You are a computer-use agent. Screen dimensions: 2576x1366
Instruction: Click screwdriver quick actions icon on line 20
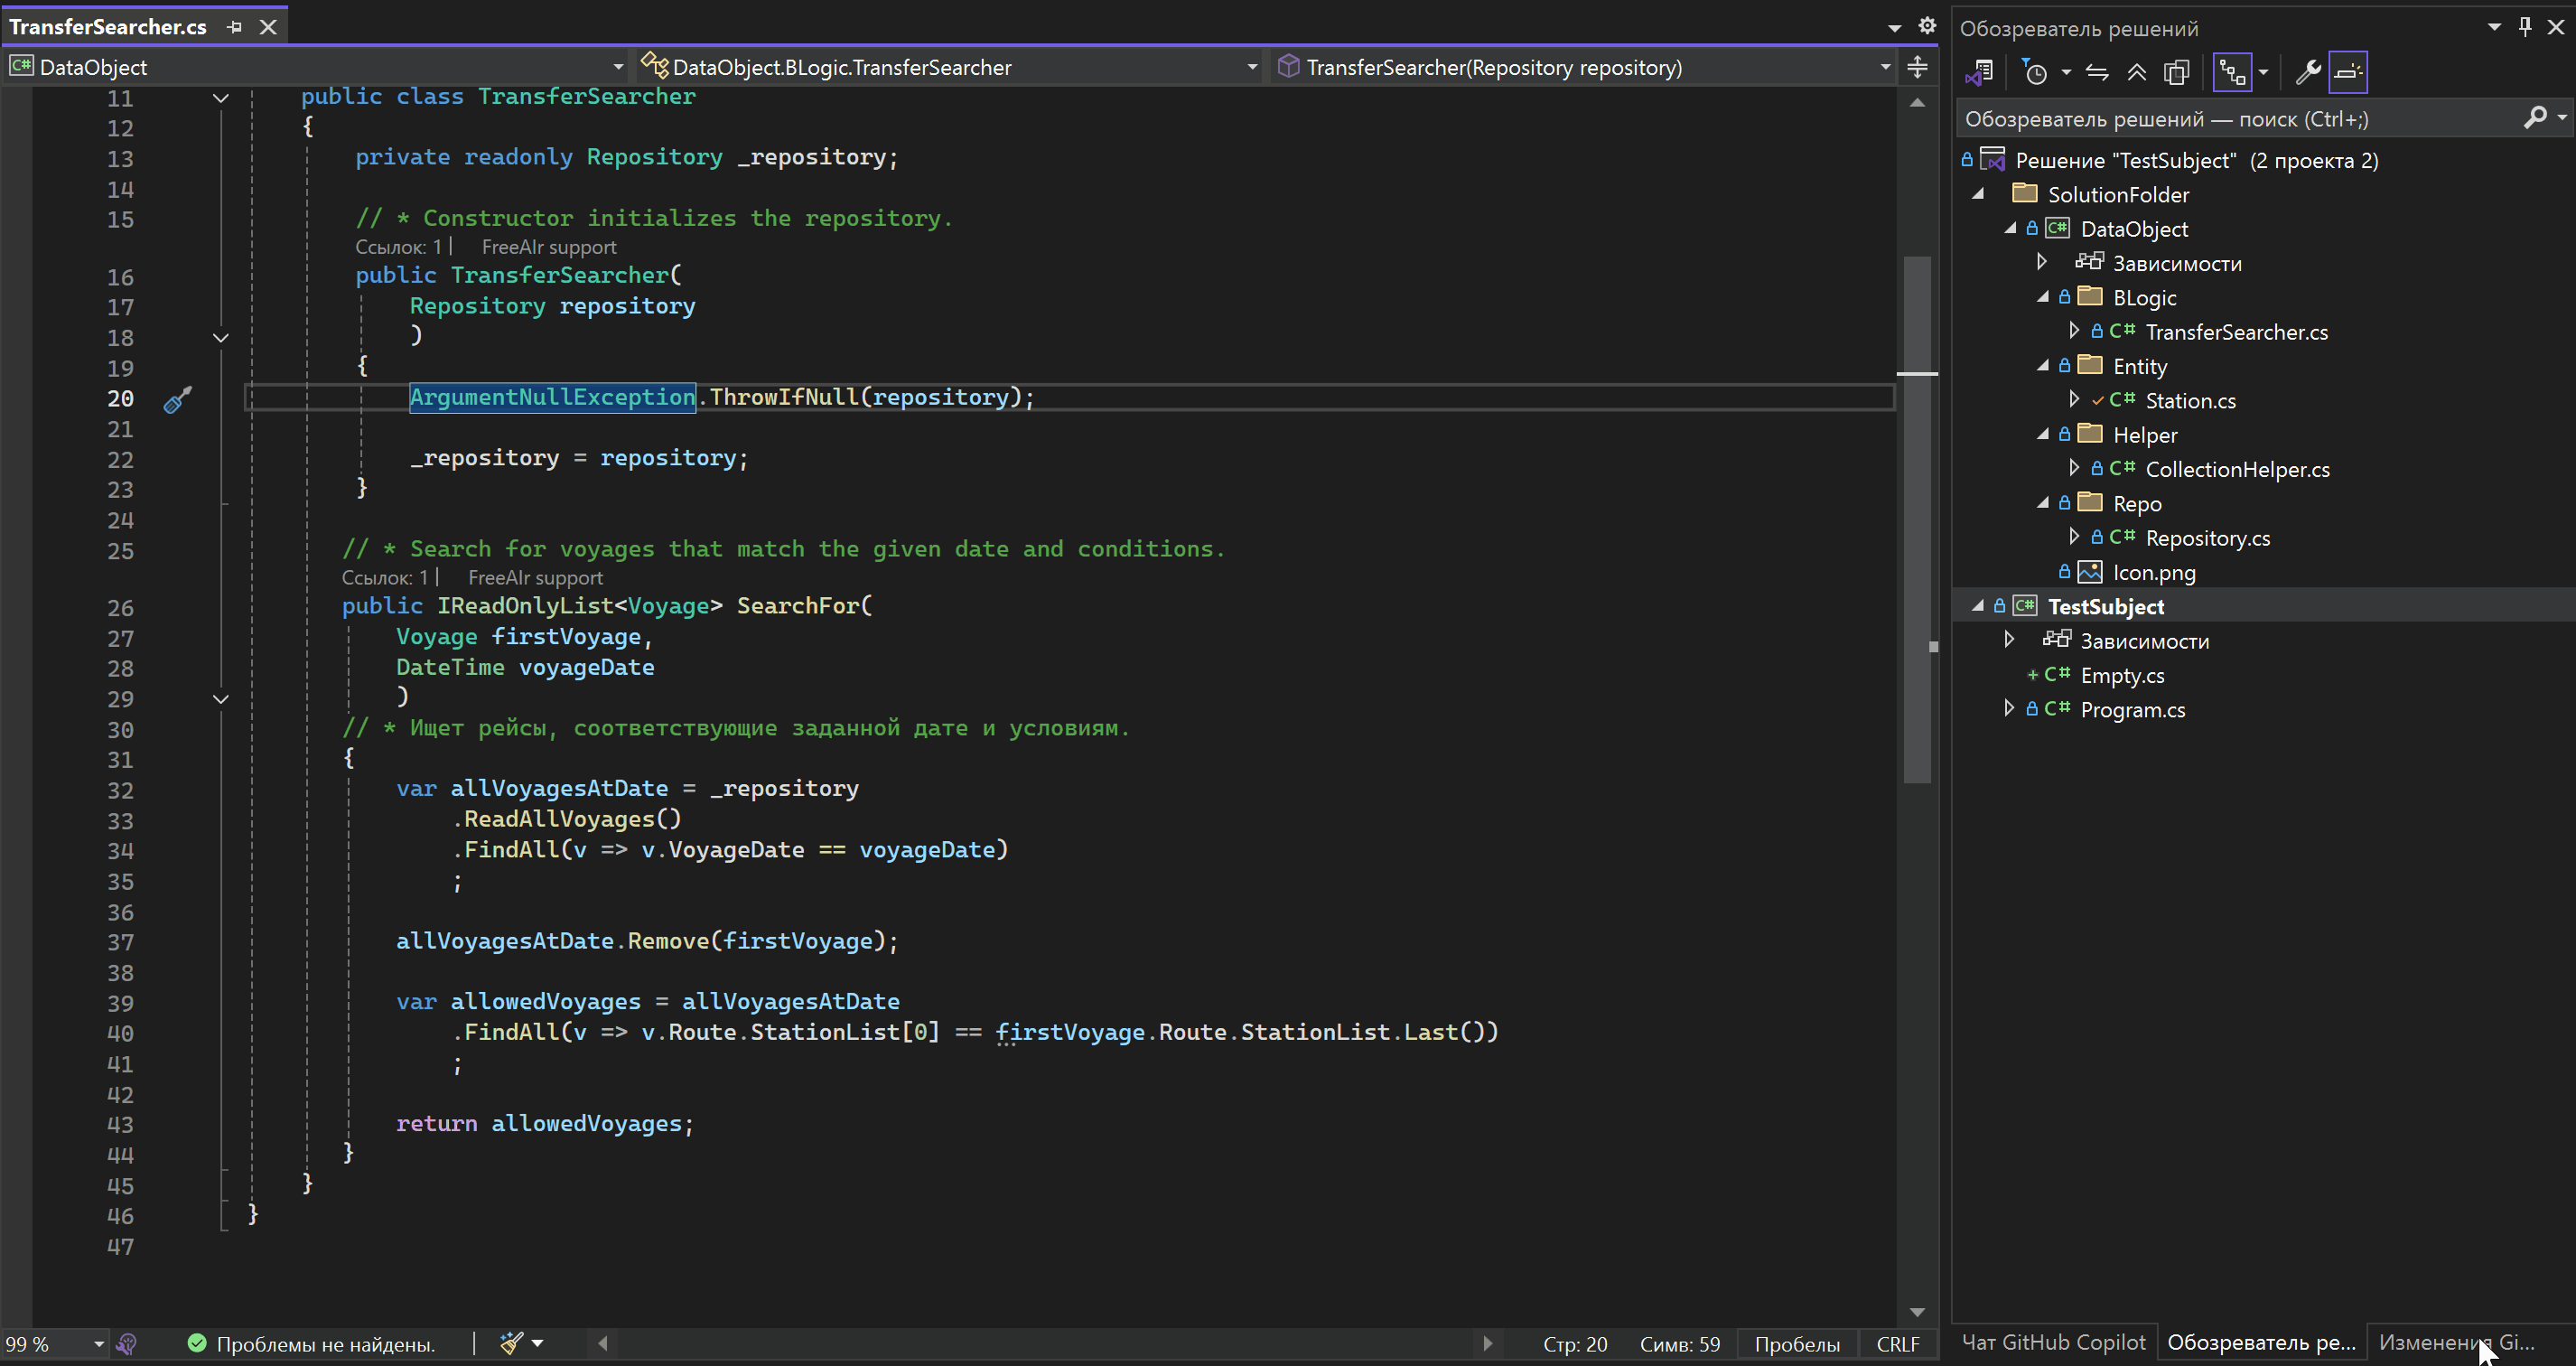coord(177,399)
